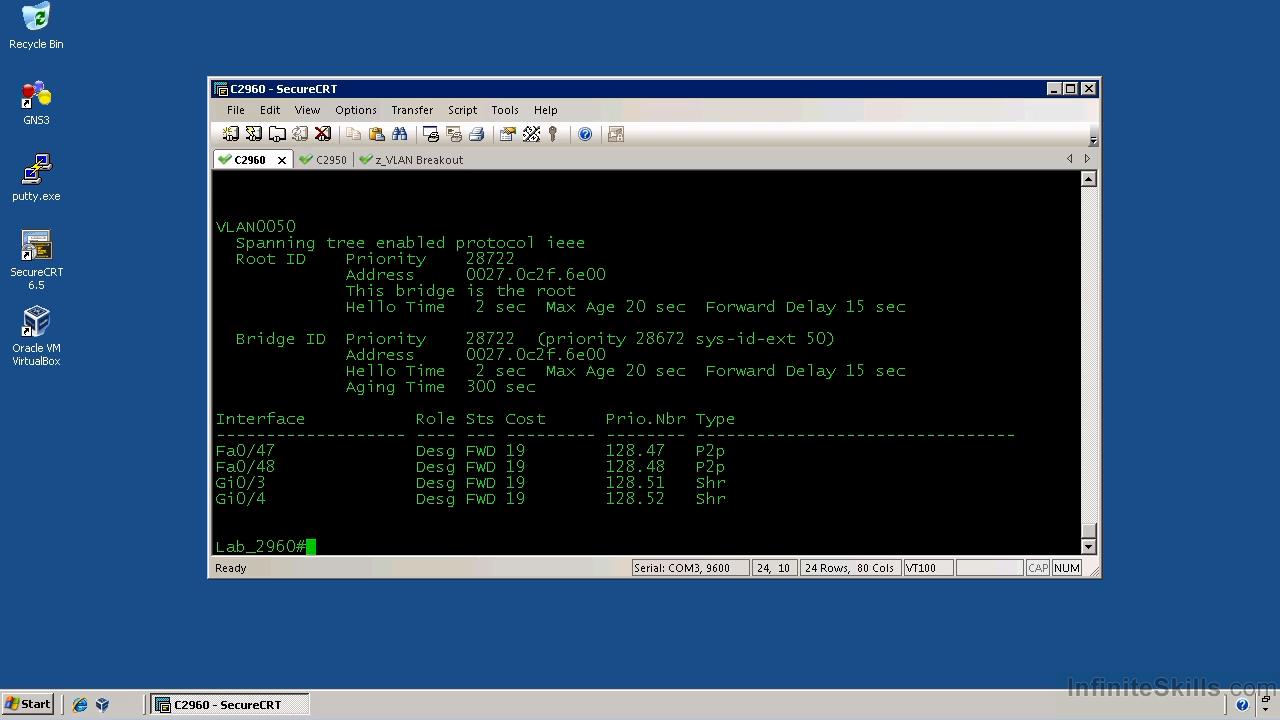
Task: Click the Print Screen toolbar icon
Action: click(x=431, y=134)
